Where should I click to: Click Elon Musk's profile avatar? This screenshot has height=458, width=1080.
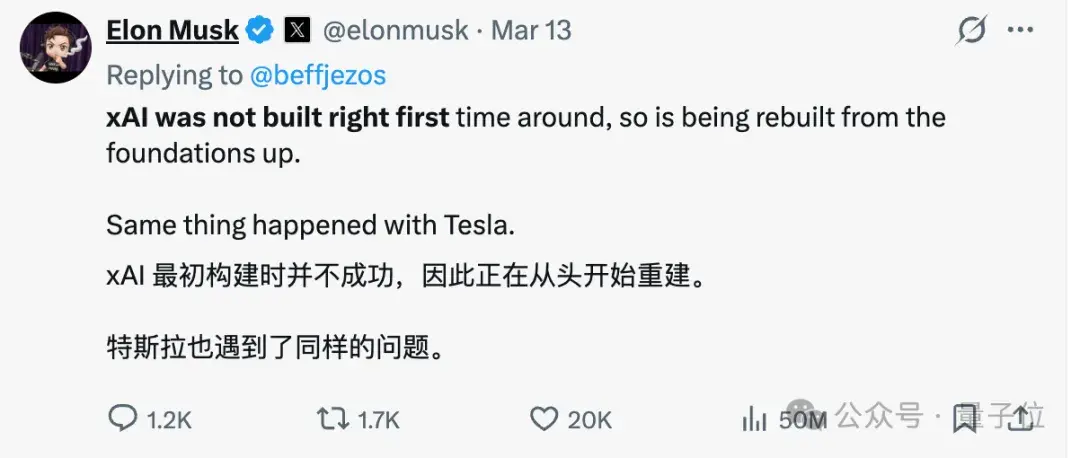[56, 48]
